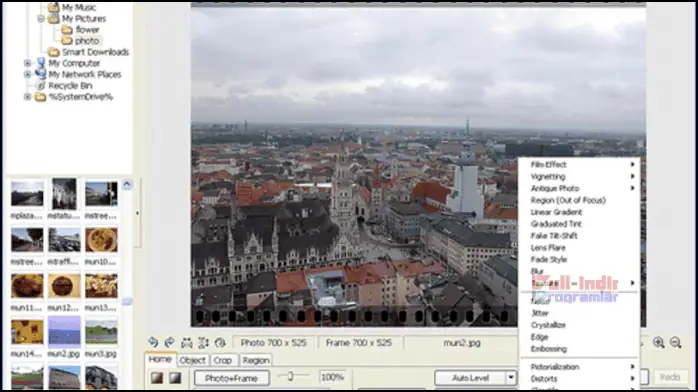The image size is (698, 392).
Task: Choose Embossing from the menu
Action: coord(580,349)
